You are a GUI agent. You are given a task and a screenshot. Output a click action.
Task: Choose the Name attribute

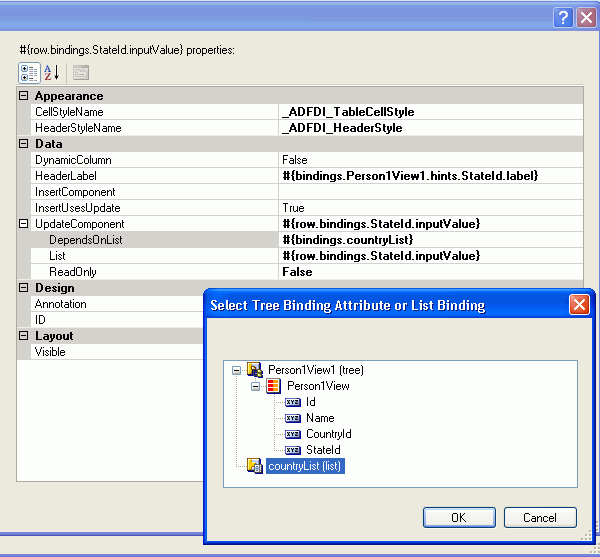tap(320, 418)
